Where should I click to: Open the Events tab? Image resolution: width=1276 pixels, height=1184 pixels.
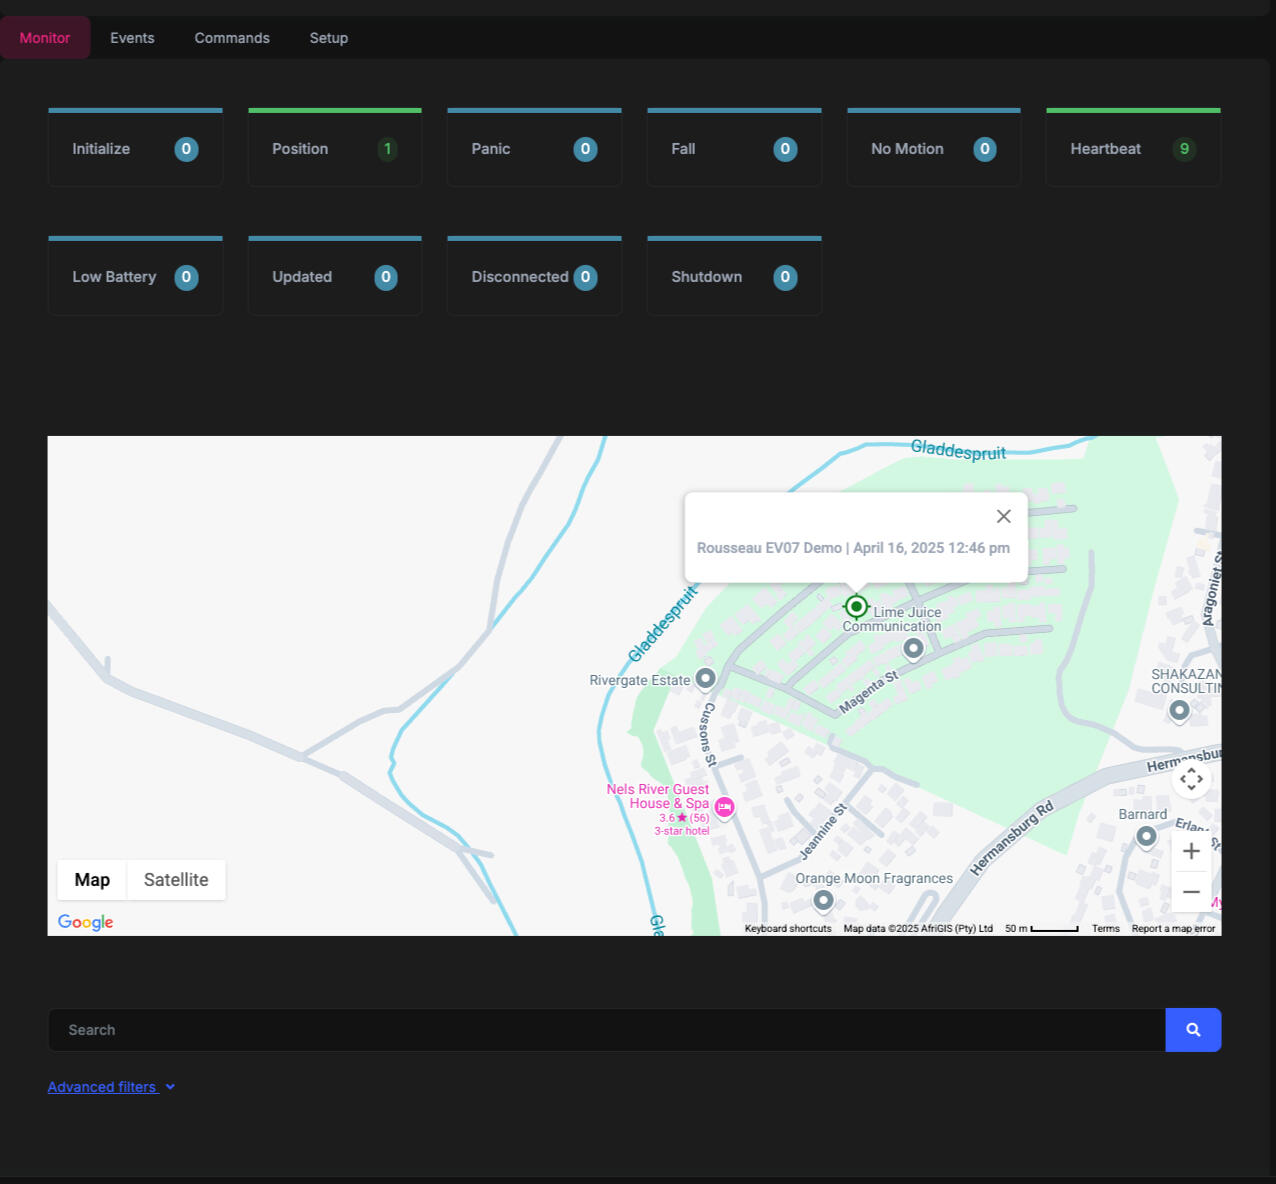coord(132,38)
